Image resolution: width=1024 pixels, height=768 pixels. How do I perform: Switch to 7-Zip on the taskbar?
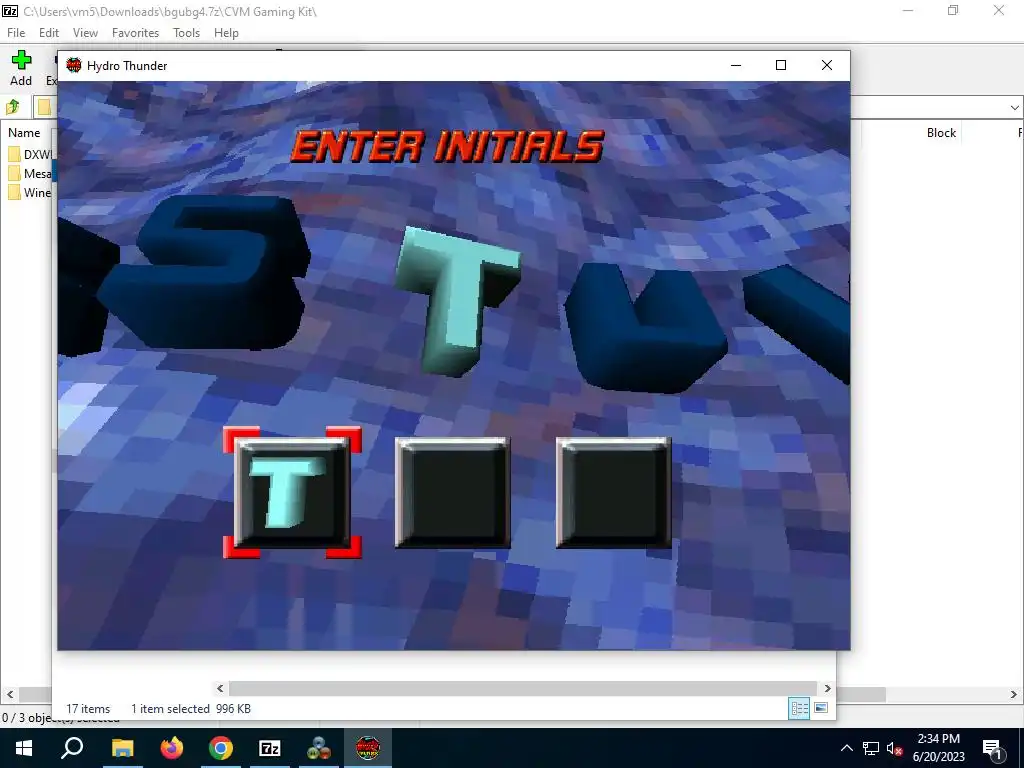pyautogui.click(x=270, y=748)
